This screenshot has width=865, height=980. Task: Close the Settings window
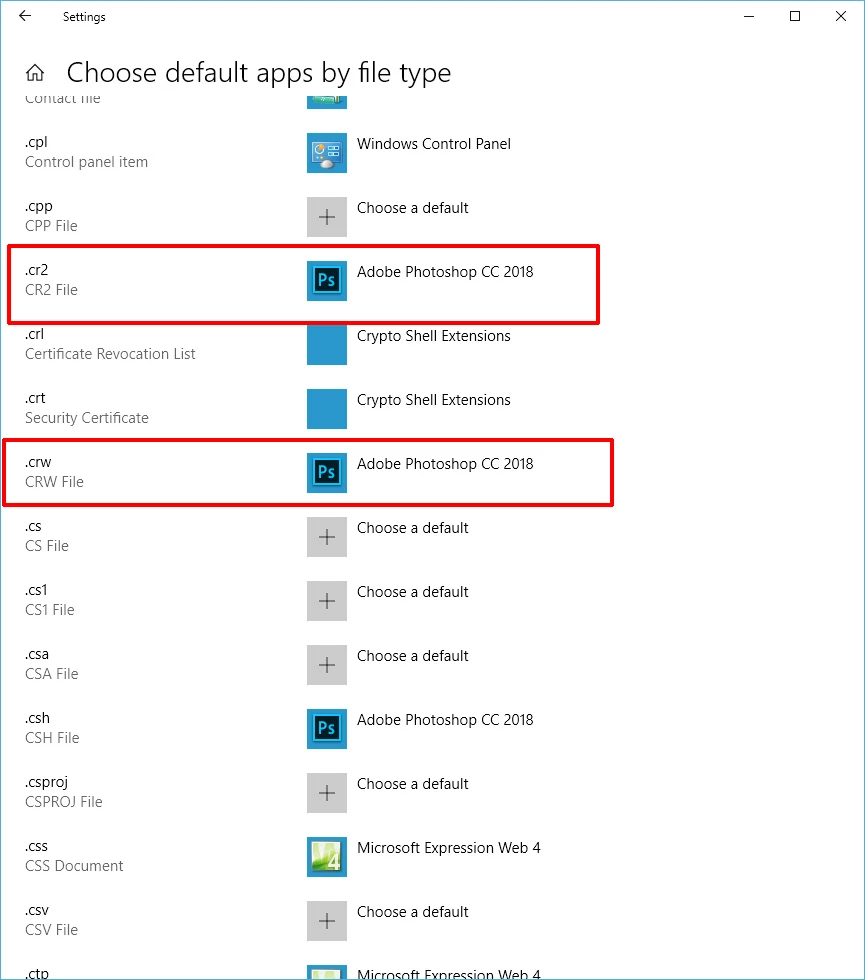coord(841,16)
